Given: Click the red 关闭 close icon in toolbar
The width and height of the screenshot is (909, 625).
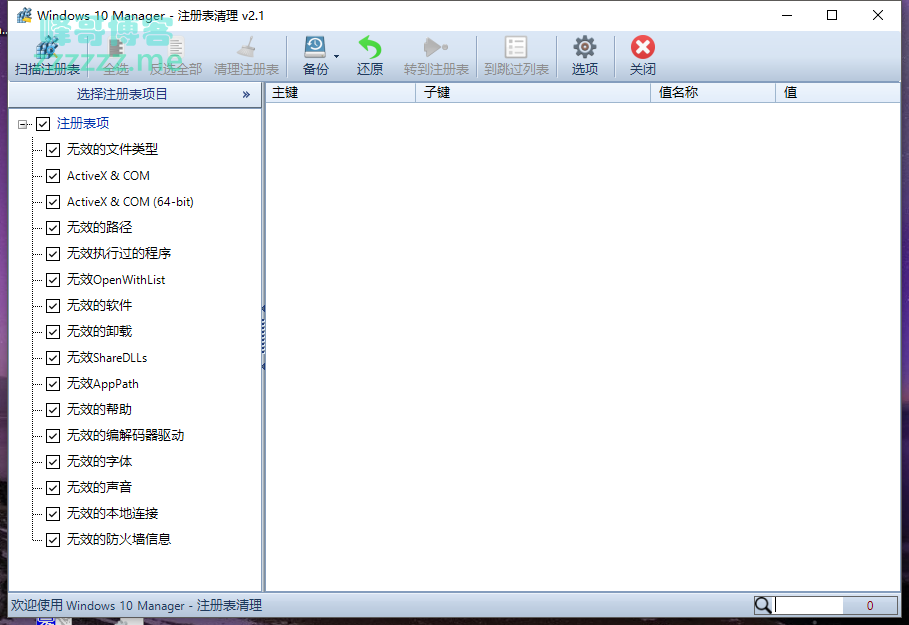Looking at the screenshot, I should click(x=643, y=47).
